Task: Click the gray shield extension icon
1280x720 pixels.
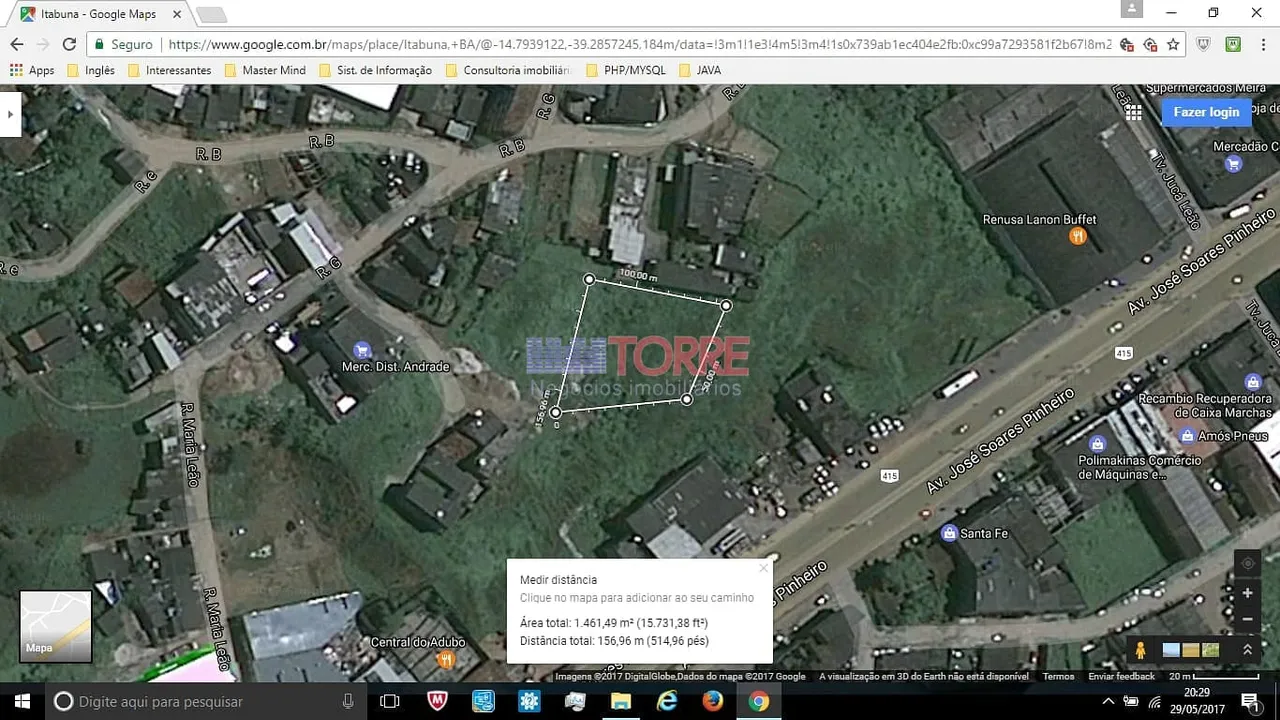Action: tap(1204, 44)
